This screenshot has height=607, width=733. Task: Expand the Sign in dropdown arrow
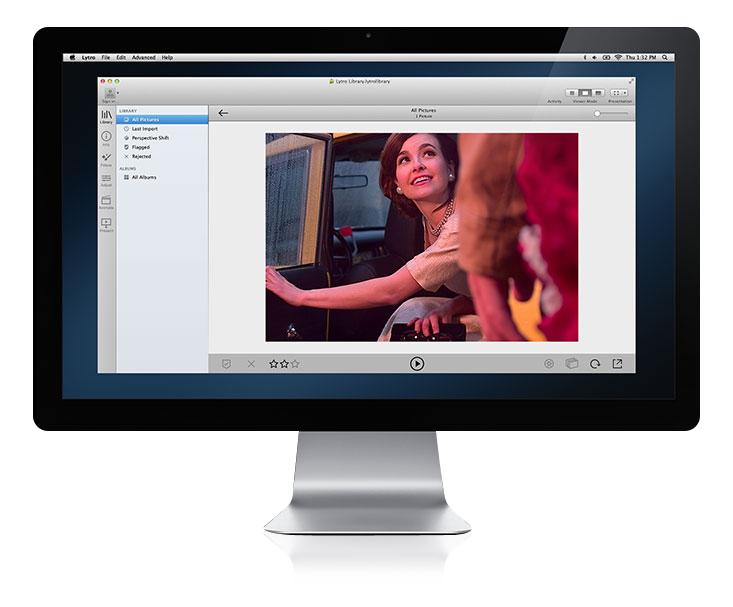tap(117, 93)
